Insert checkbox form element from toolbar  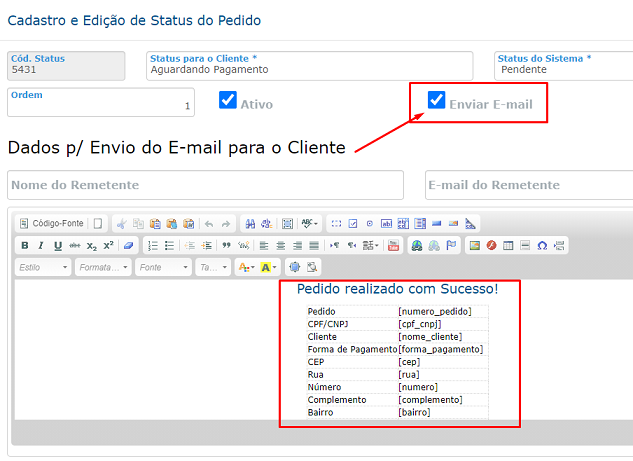pyautogui.click(x=353, y=223)
